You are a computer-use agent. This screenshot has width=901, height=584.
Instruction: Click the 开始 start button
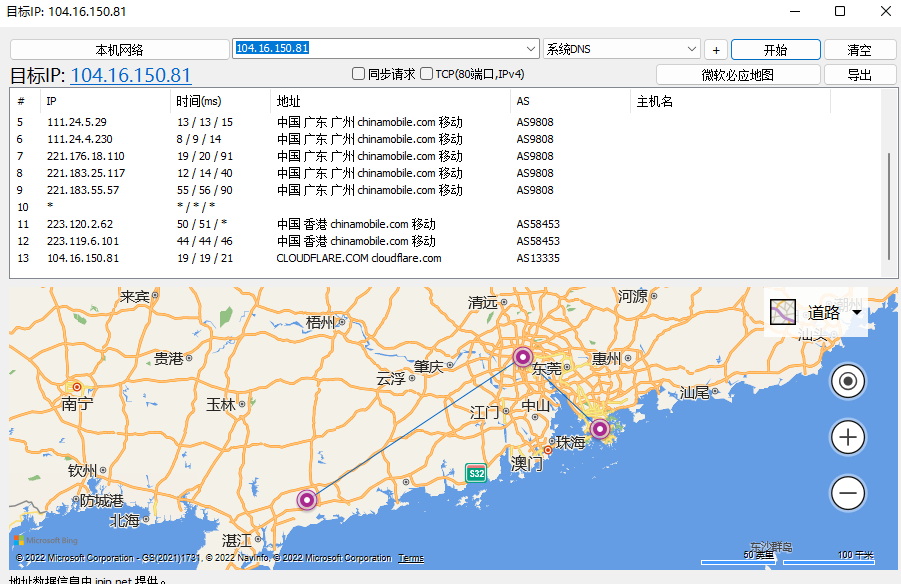tap(775, 50)
